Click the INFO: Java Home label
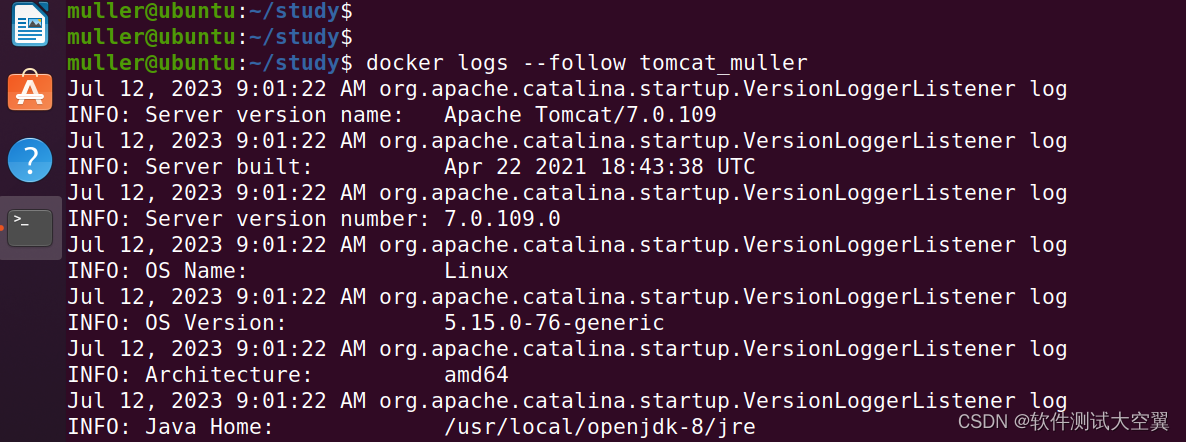 (x=170, y=427)
